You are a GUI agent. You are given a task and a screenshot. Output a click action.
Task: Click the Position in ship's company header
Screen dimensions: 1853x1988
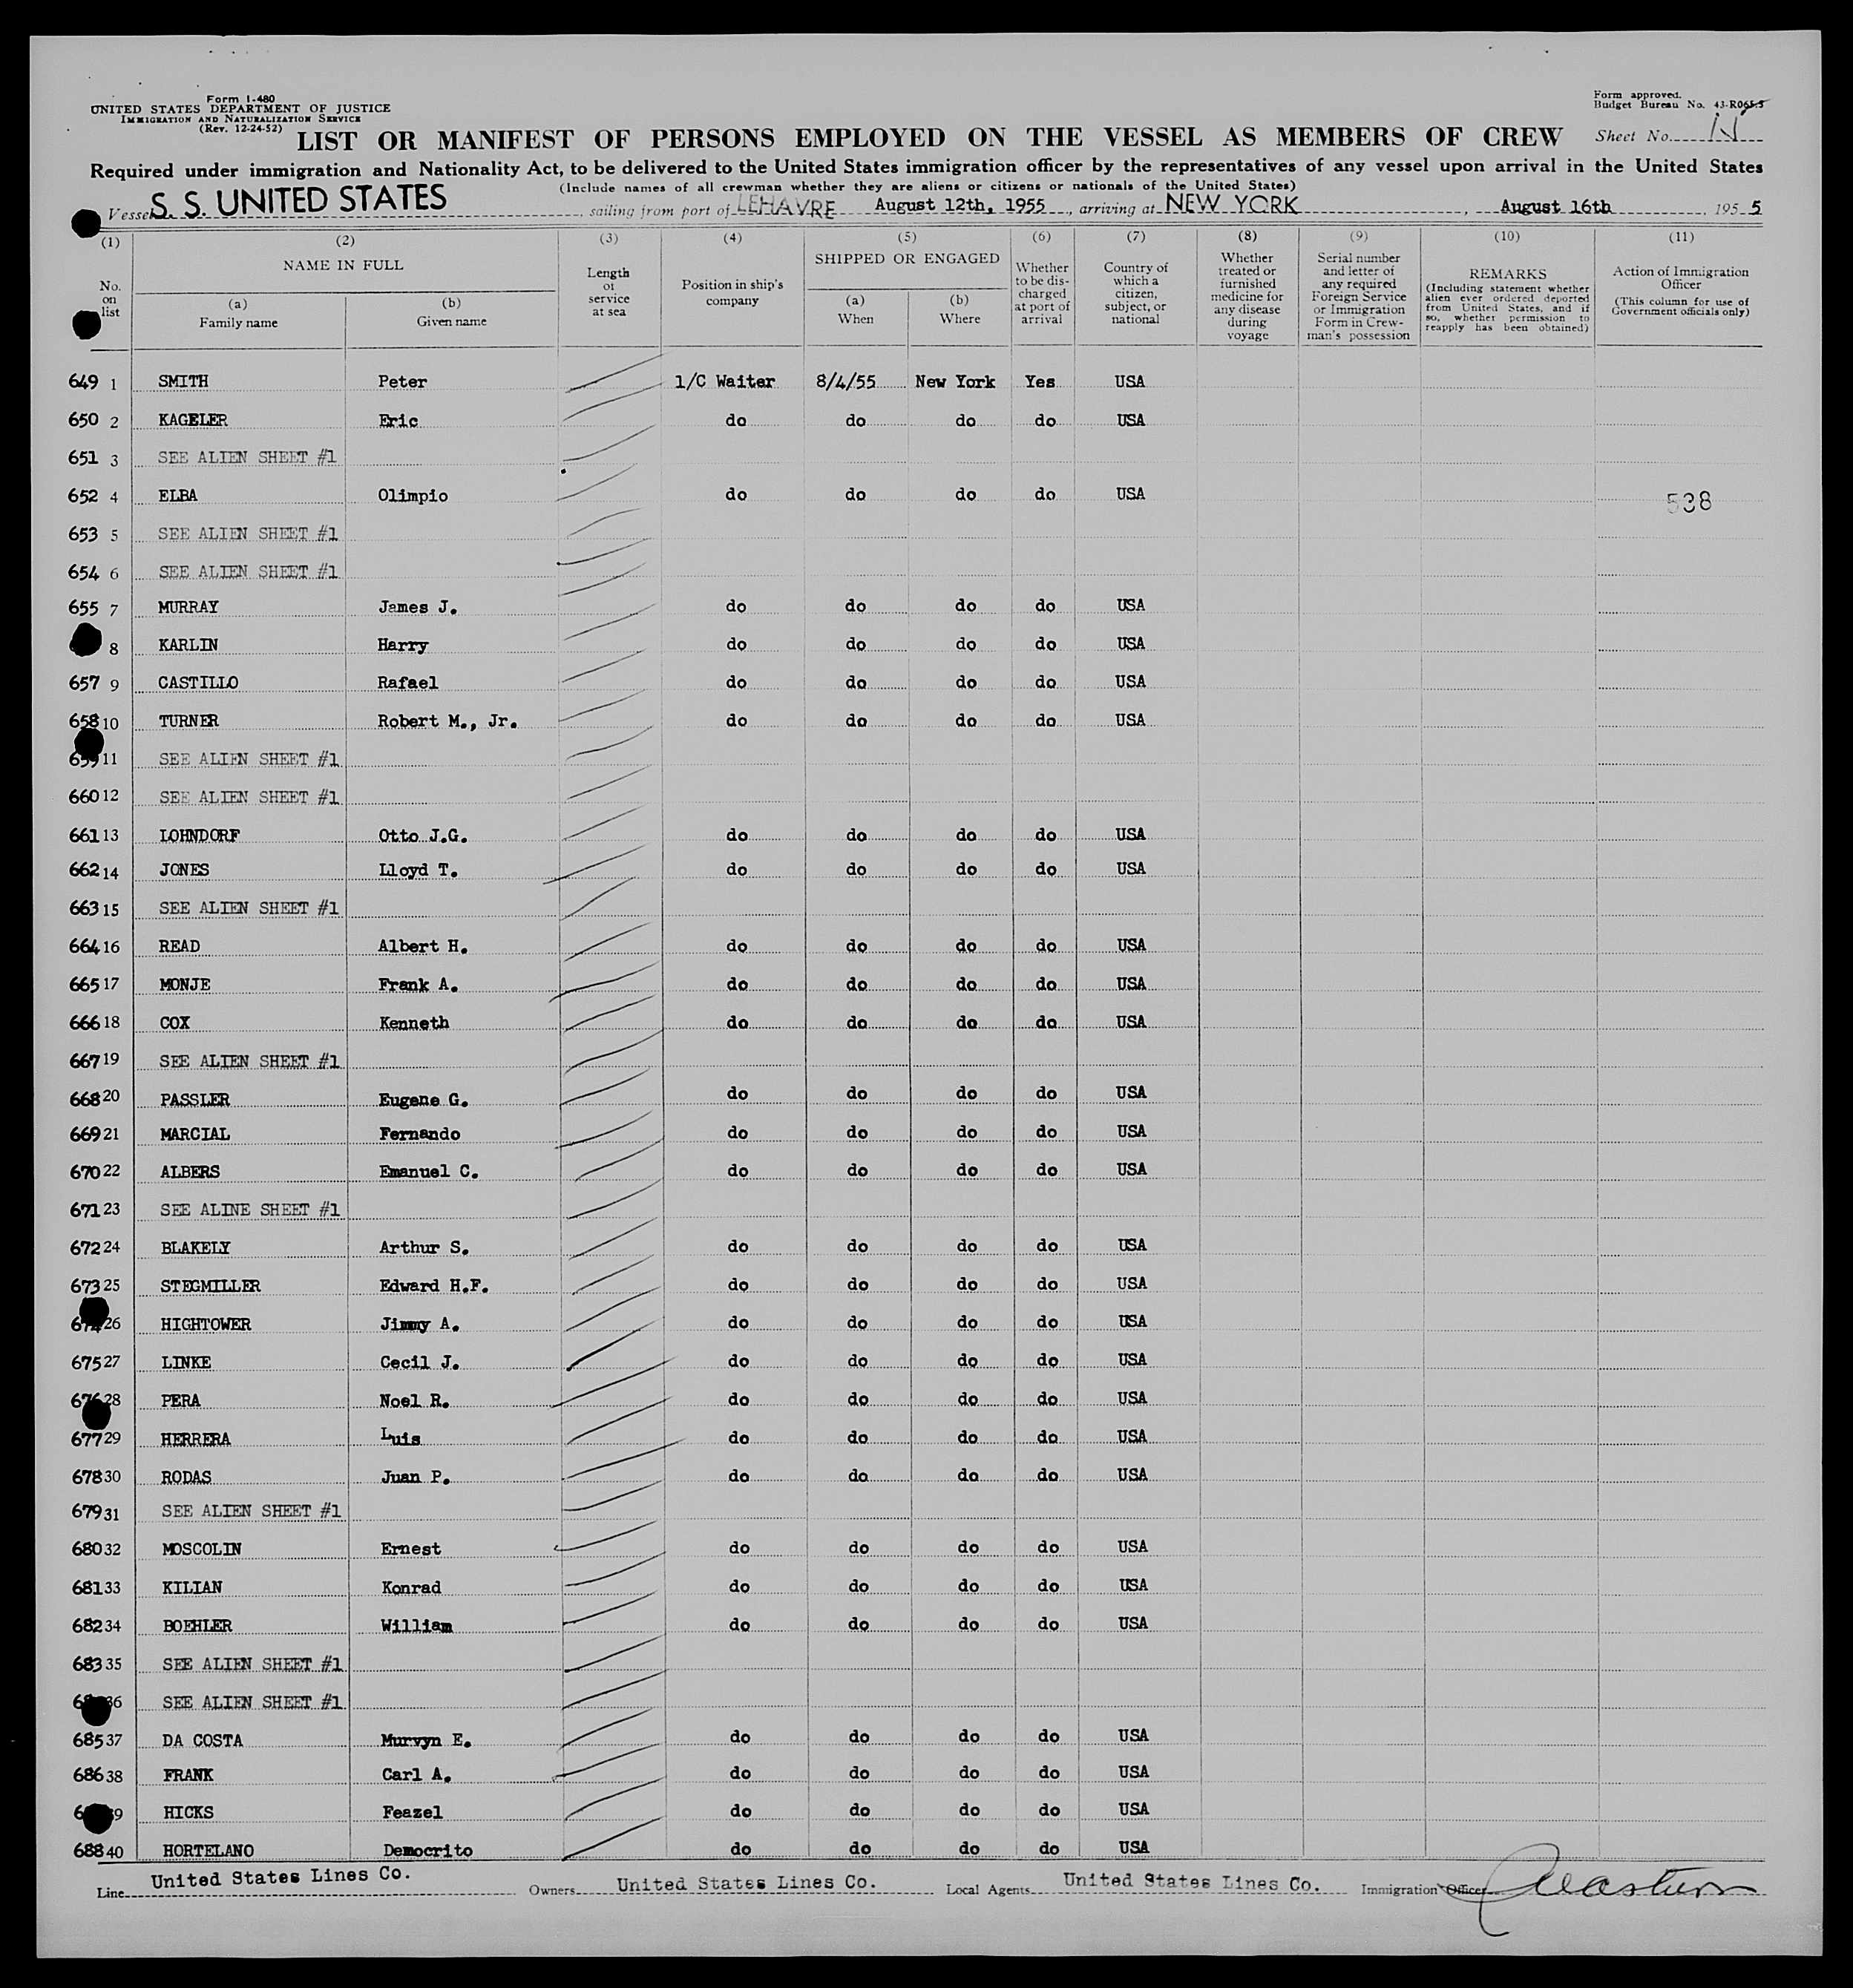pos(732,292)
